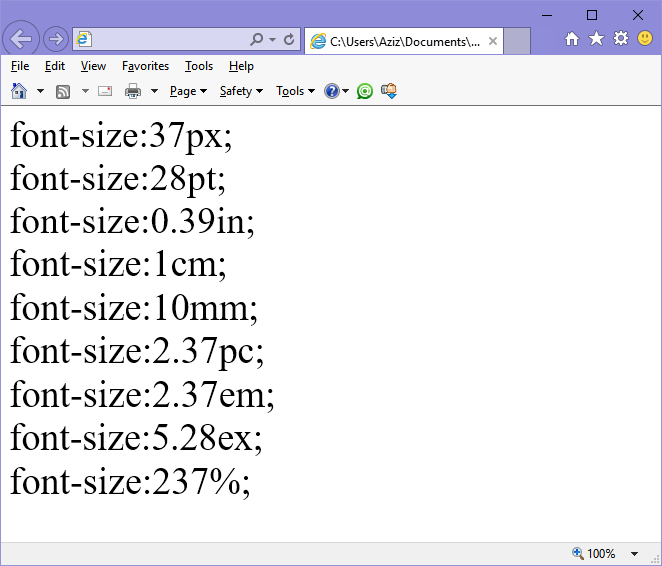The height and width of the screenshot is (566, 662).
Task: Click the messenger people toolbar icon
Action: pos(389,91)
